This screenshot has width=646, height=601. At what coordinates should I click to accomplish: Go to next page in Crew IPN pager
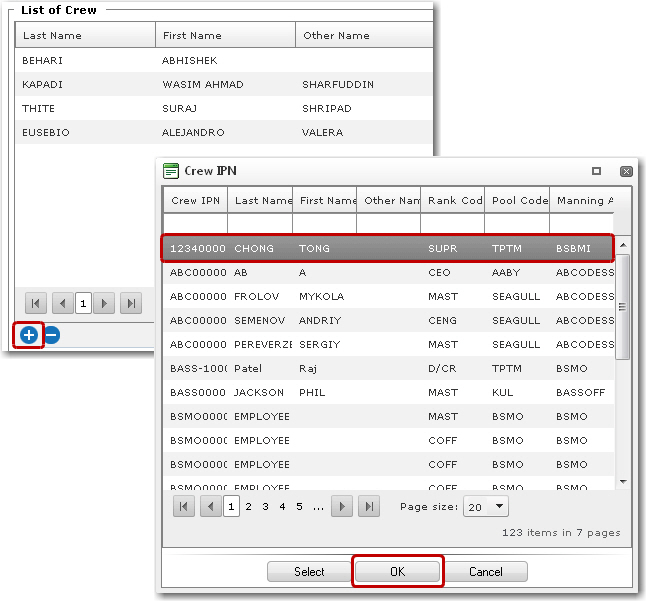342,507
